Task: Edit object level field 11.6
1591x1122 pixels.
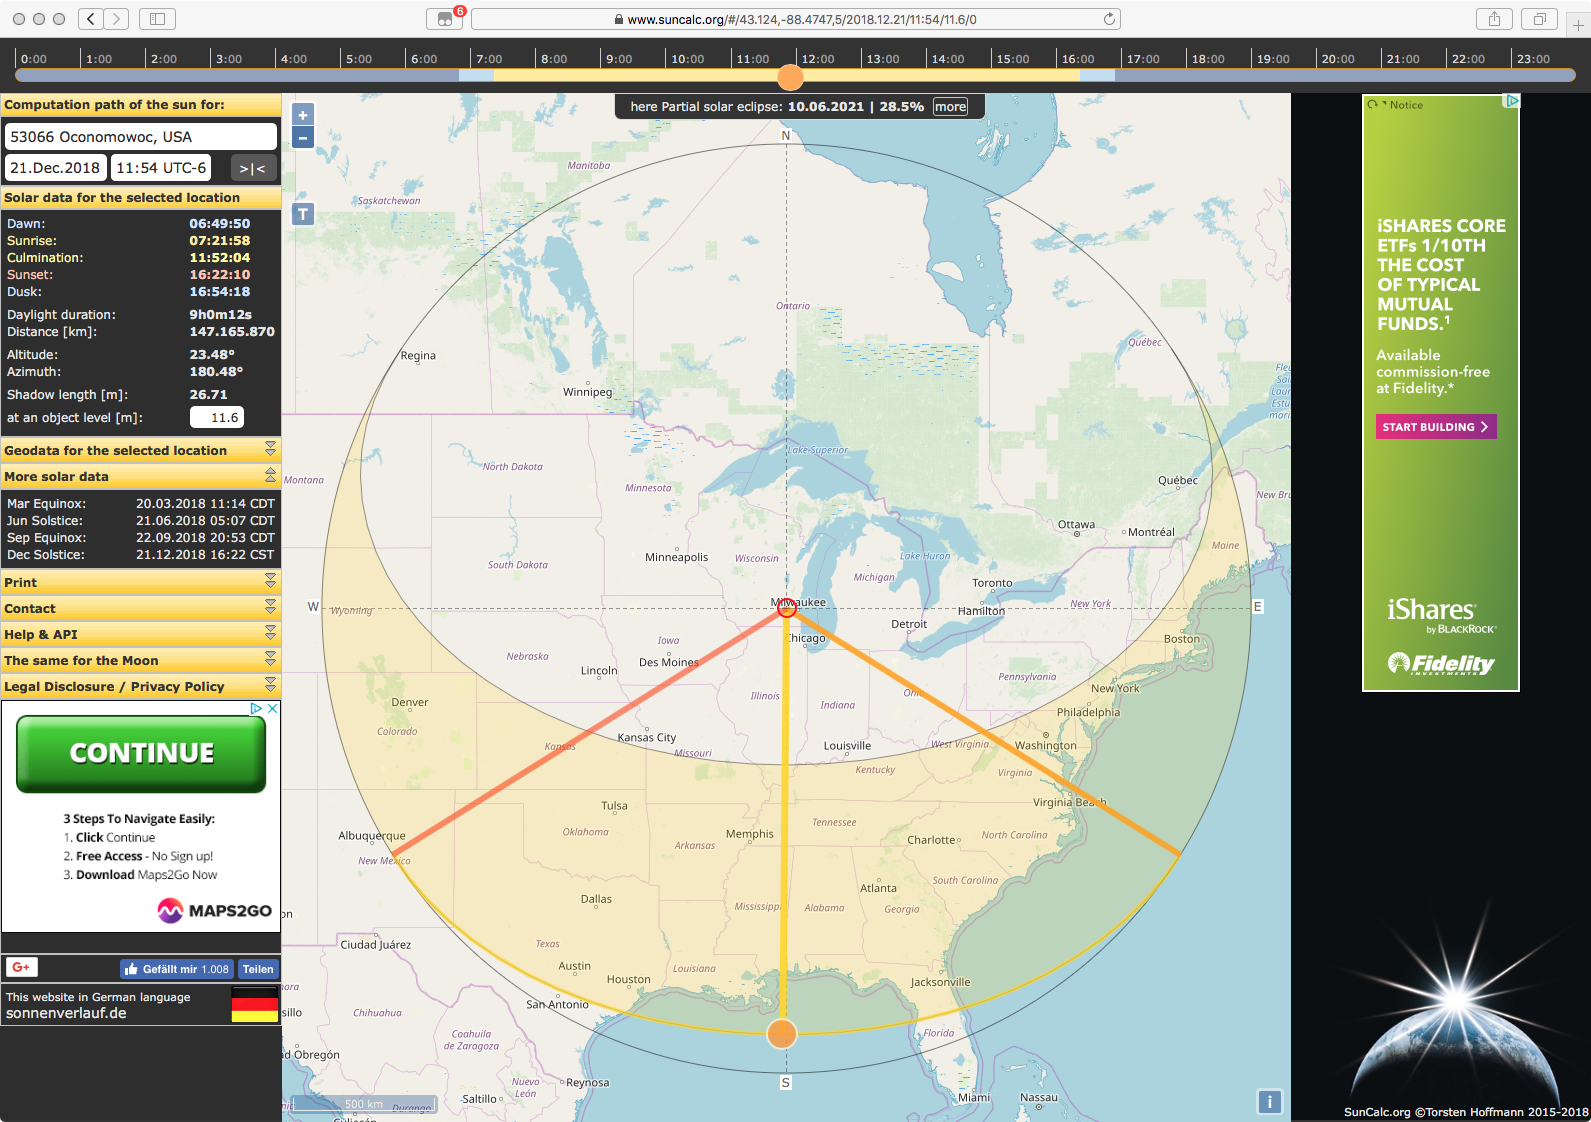Action: pos(217,417)
